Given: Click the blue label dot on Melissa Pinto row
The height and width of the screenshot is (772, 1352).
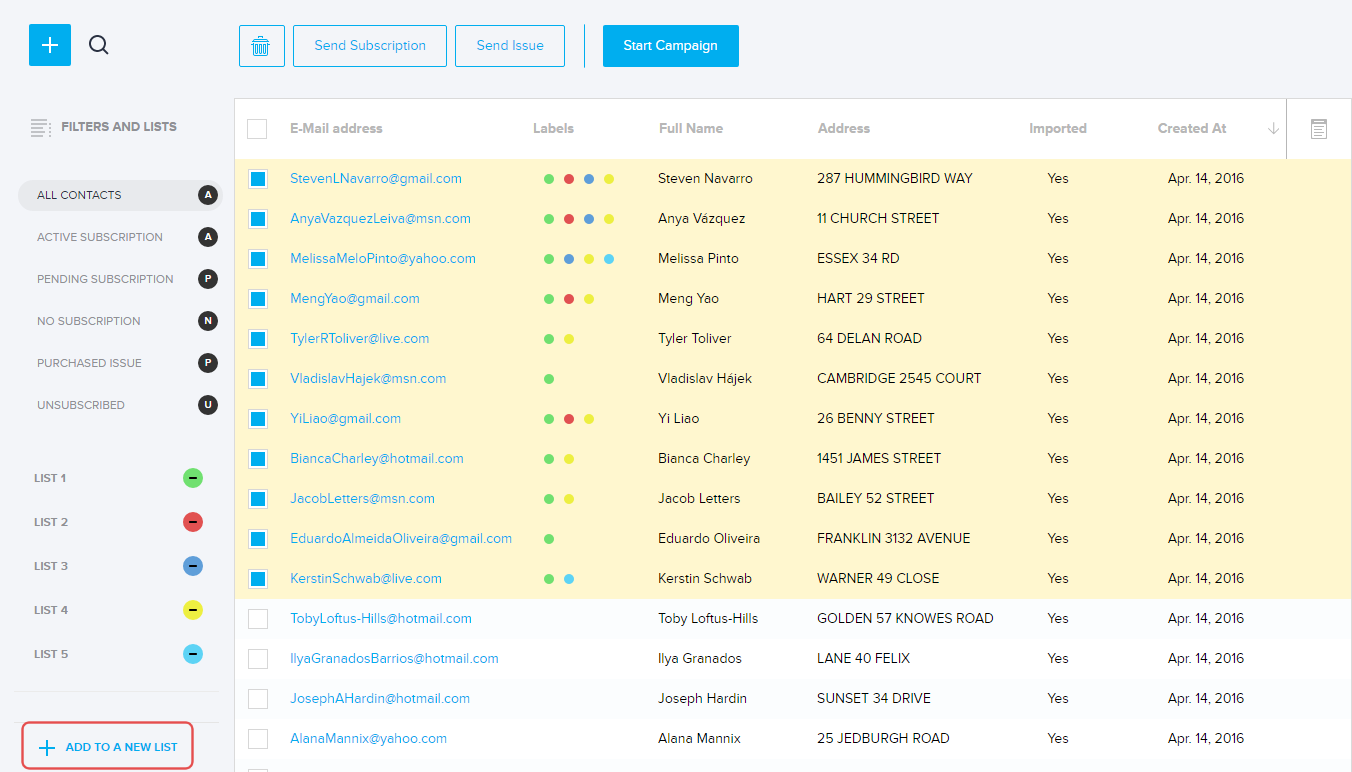Looking at the screenshot, I should [x=569, y=259].
